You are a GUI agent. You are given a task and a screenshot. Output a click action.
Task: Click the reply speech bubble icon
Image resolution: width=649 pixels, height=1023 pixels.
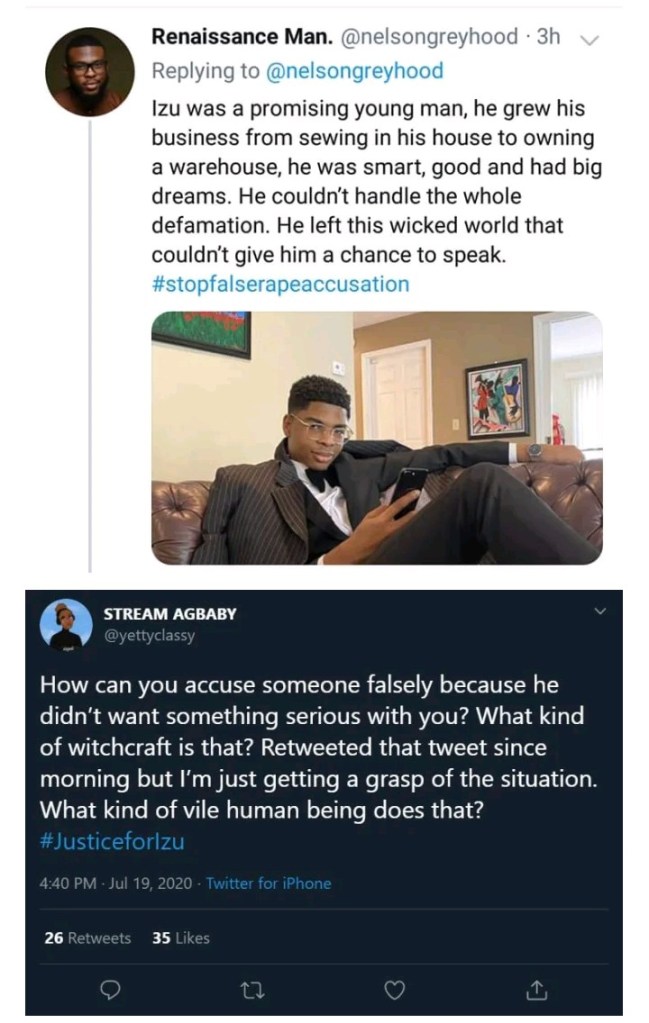(112, 990)
